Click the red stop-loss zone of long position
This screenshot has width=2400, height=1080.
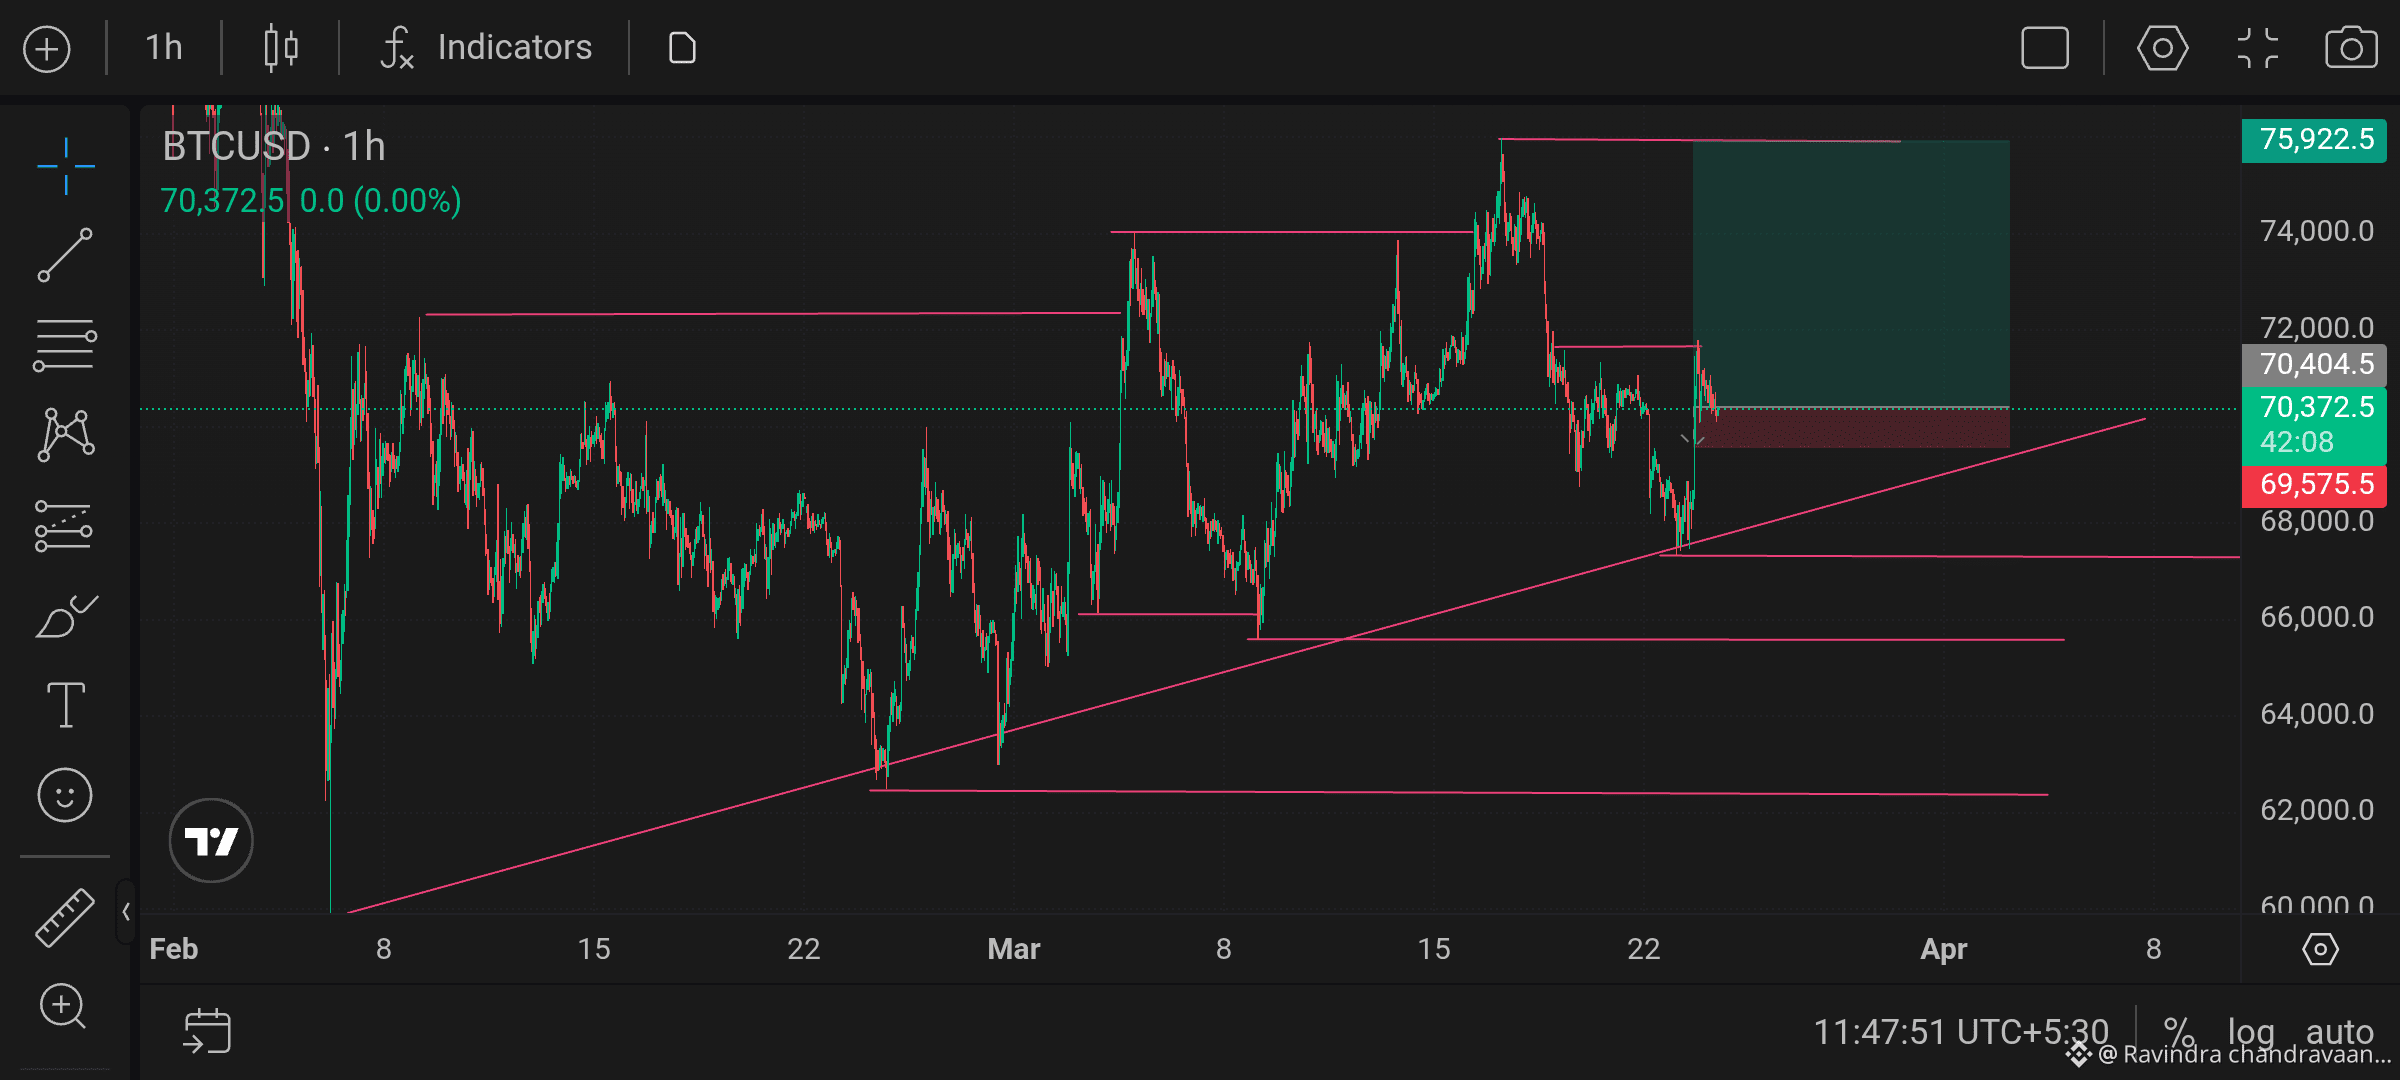(1851, 428)
